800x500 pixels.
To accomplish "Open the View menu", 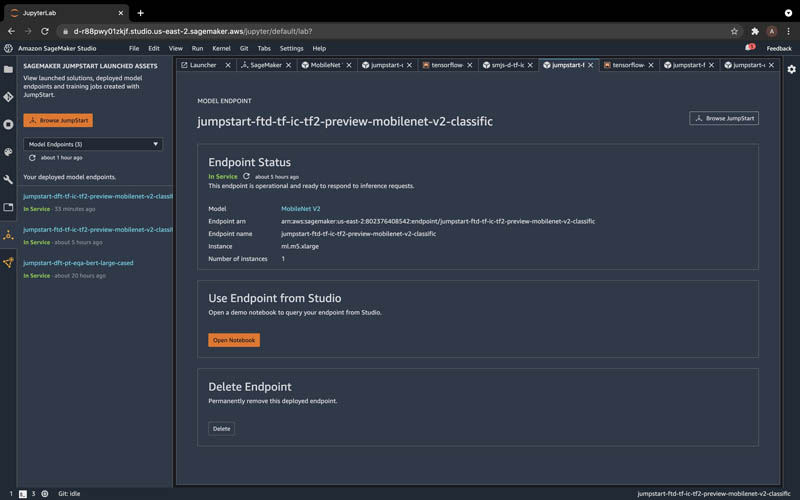I will pyautogui.click(x=176, y=48).
